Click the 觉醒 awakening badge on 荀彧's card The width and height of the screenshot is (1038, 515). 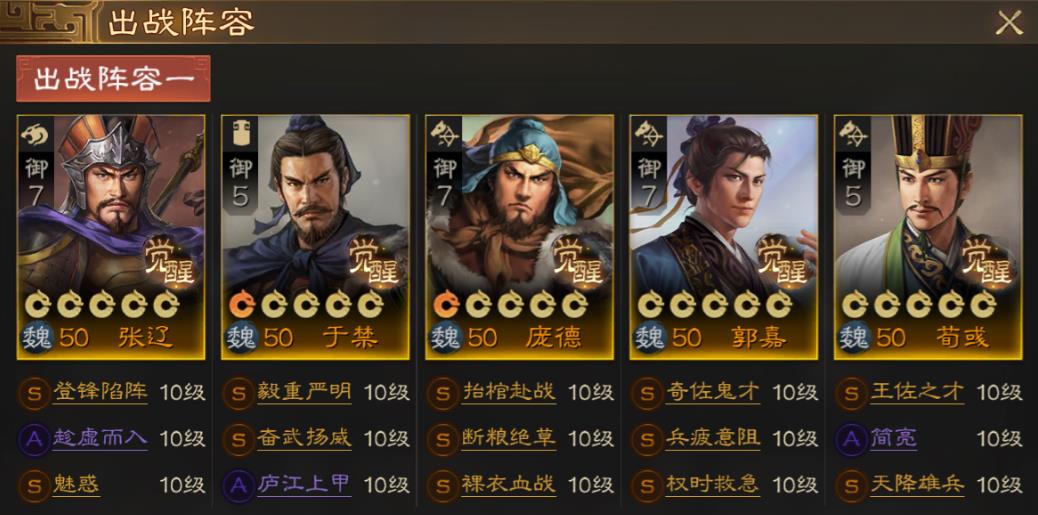click(981, 259)
